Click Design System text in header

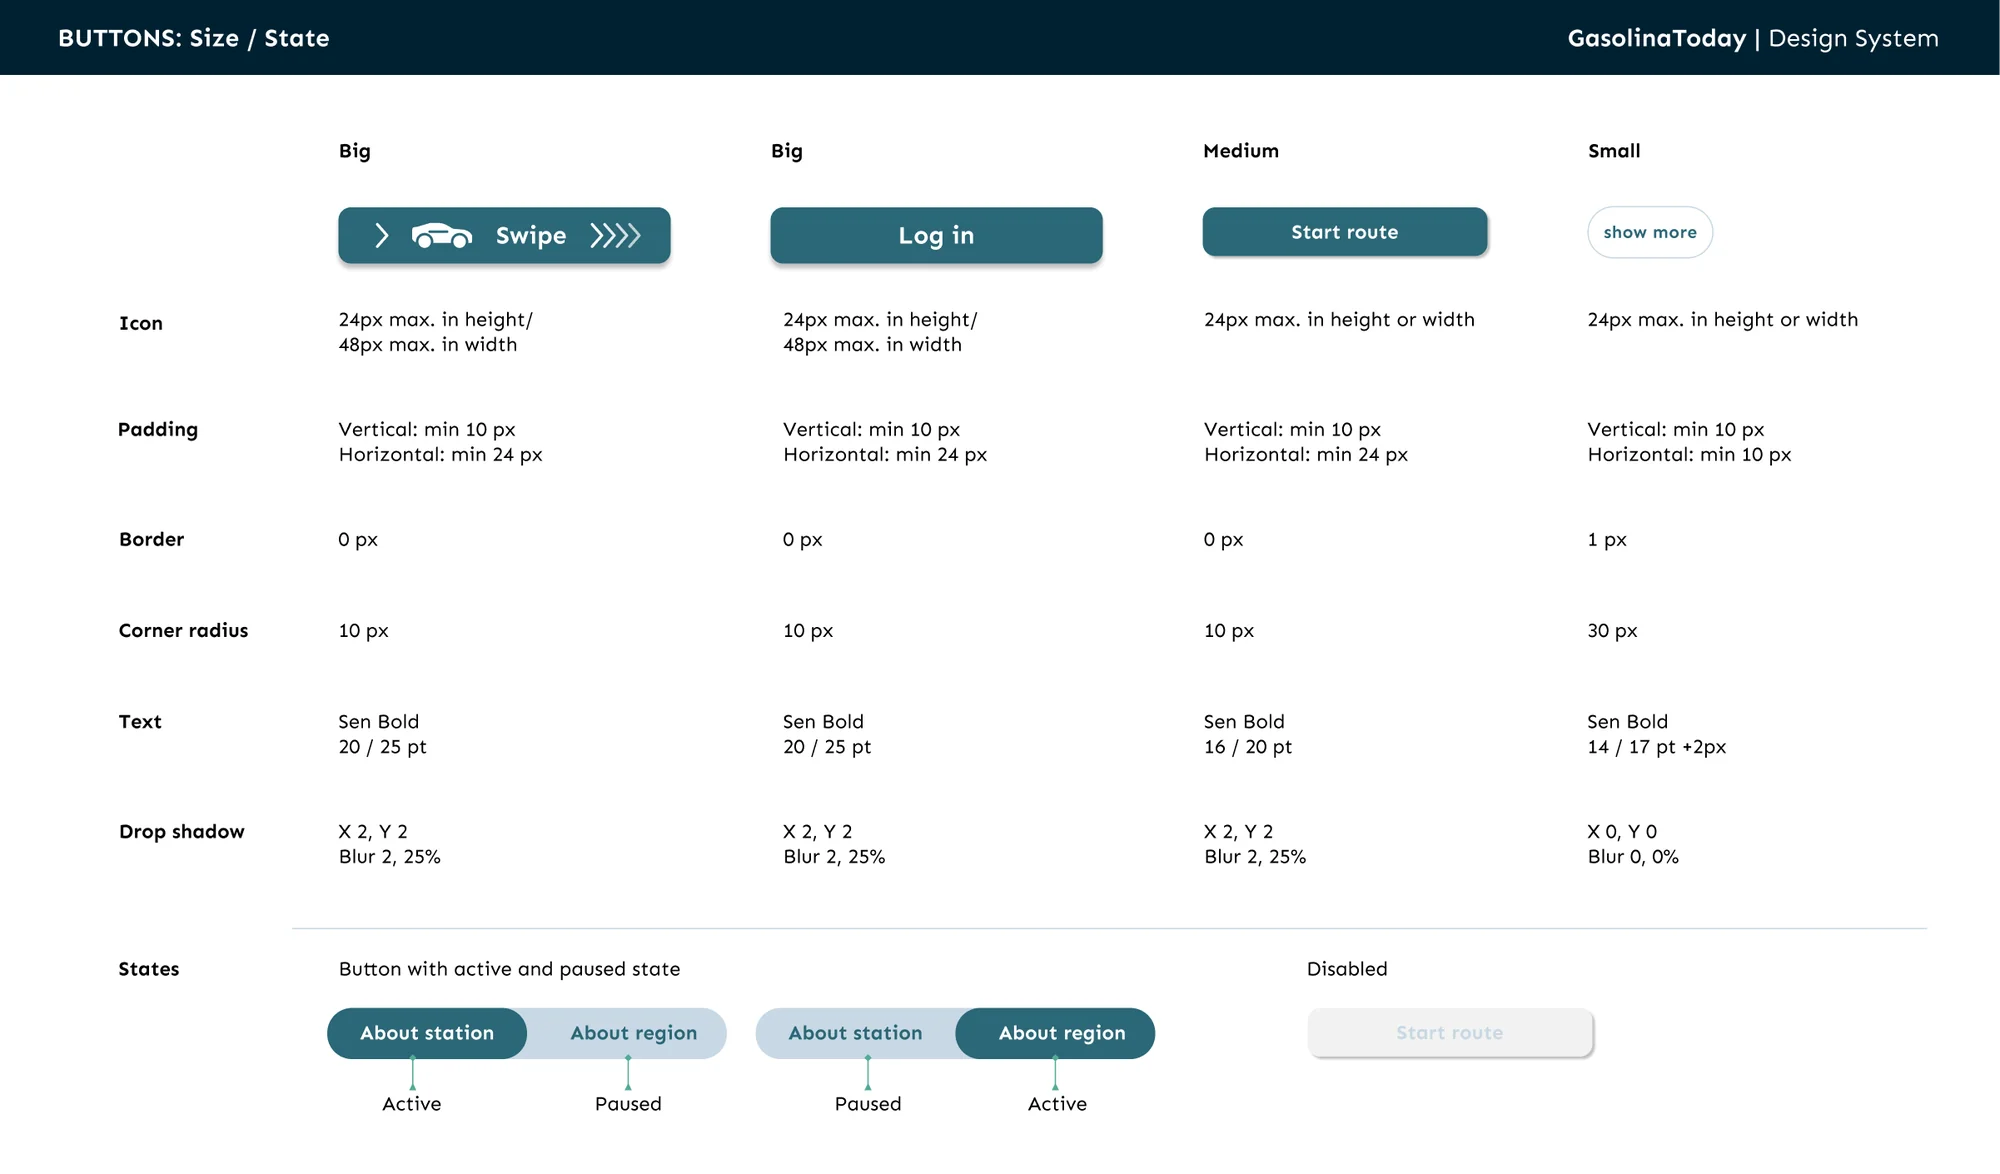click(x=1854, y=38)
